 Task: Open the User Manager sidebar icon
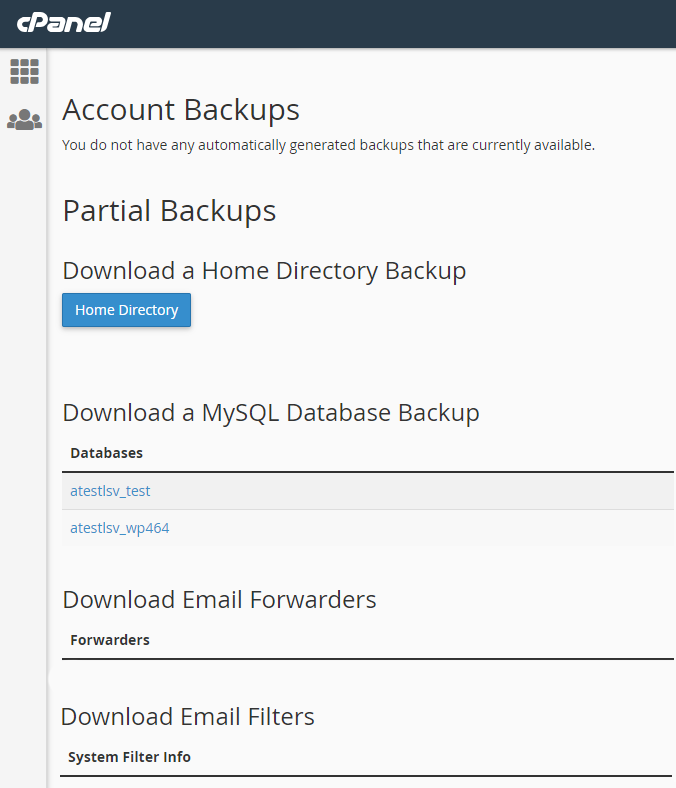click(x=24, y=120)
